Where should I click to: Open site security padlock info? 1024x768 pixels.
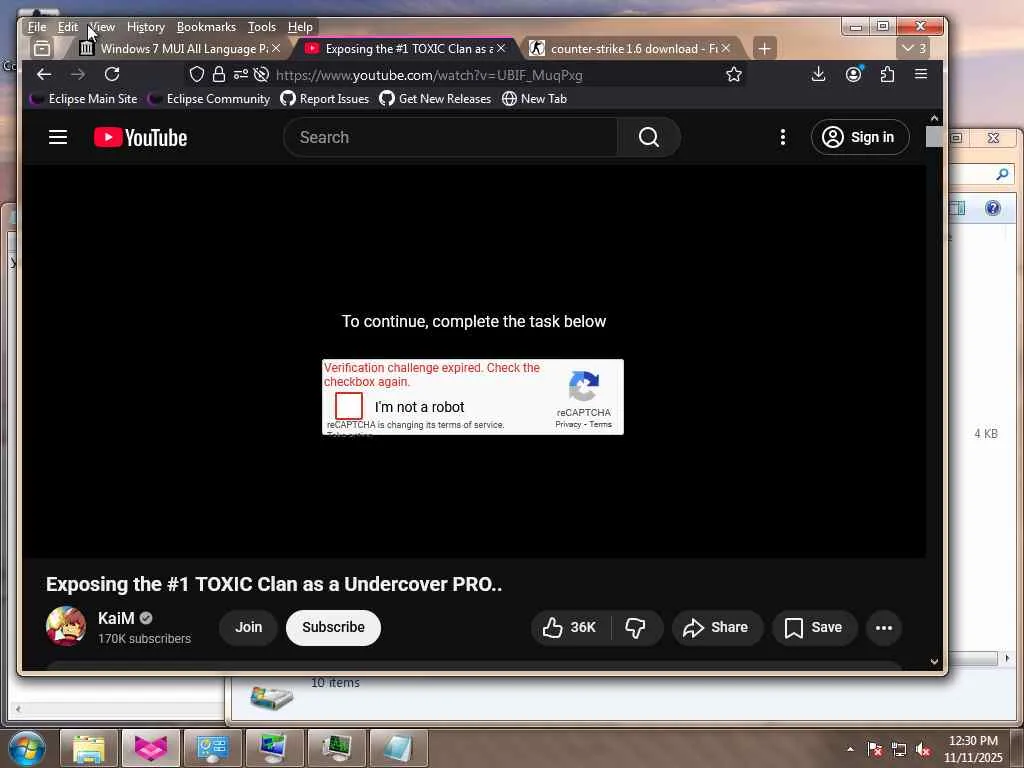[219, 74]
